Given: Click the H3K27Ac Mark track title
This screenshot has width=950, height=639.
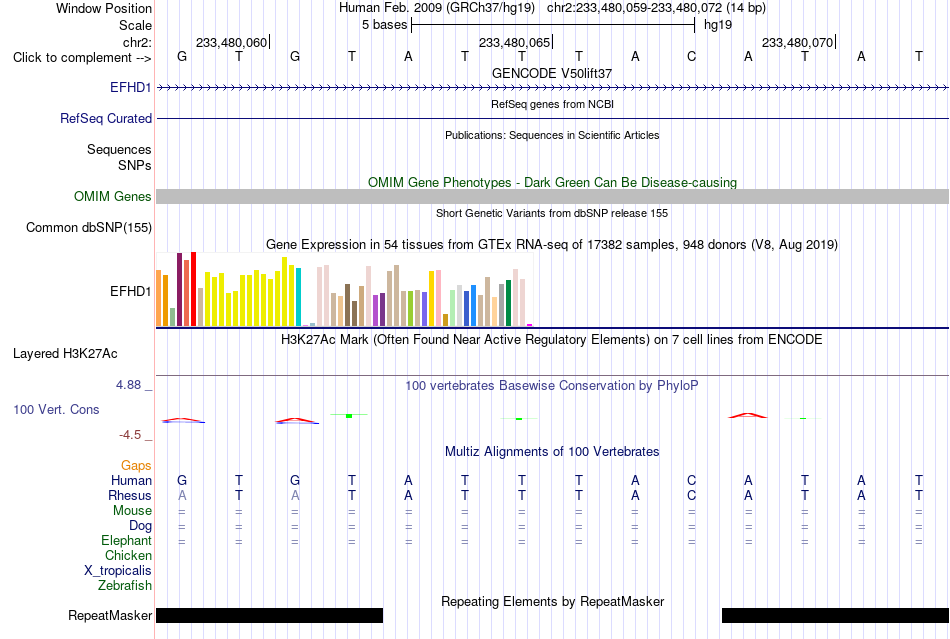Looking at the screenshot, I should 552,339.
